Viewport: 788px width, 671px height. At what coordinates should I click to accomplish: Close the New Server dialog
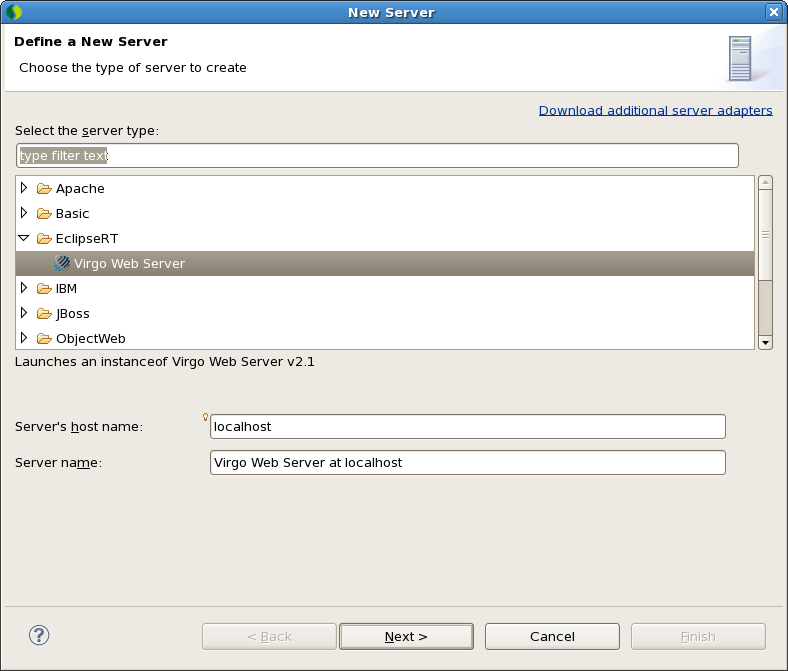tap(773, 12)
